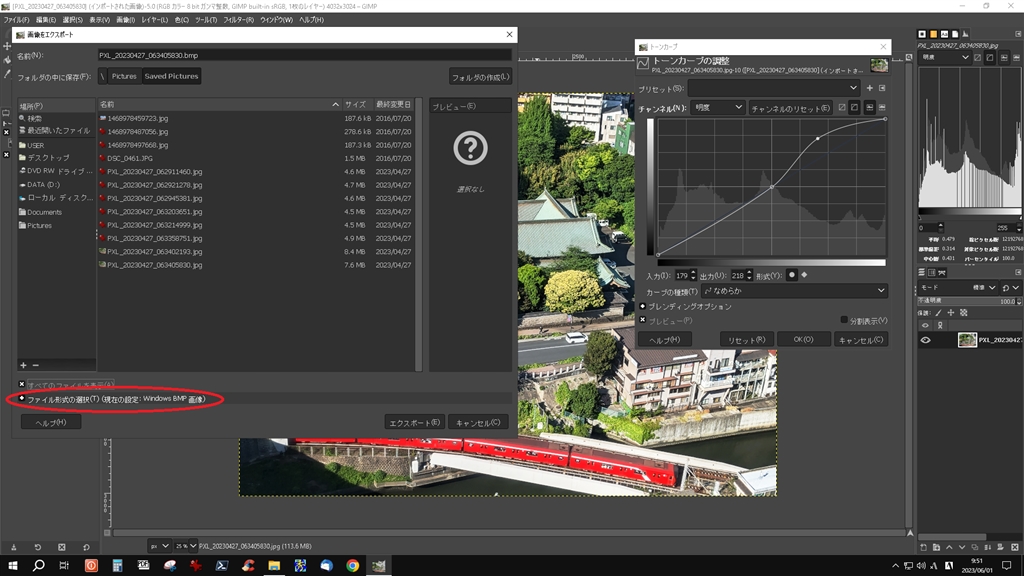
Task: Toggle the プレビュー checkbox in Tone Curve dialog
Action: pyautogui.click(x=643, y=320)
